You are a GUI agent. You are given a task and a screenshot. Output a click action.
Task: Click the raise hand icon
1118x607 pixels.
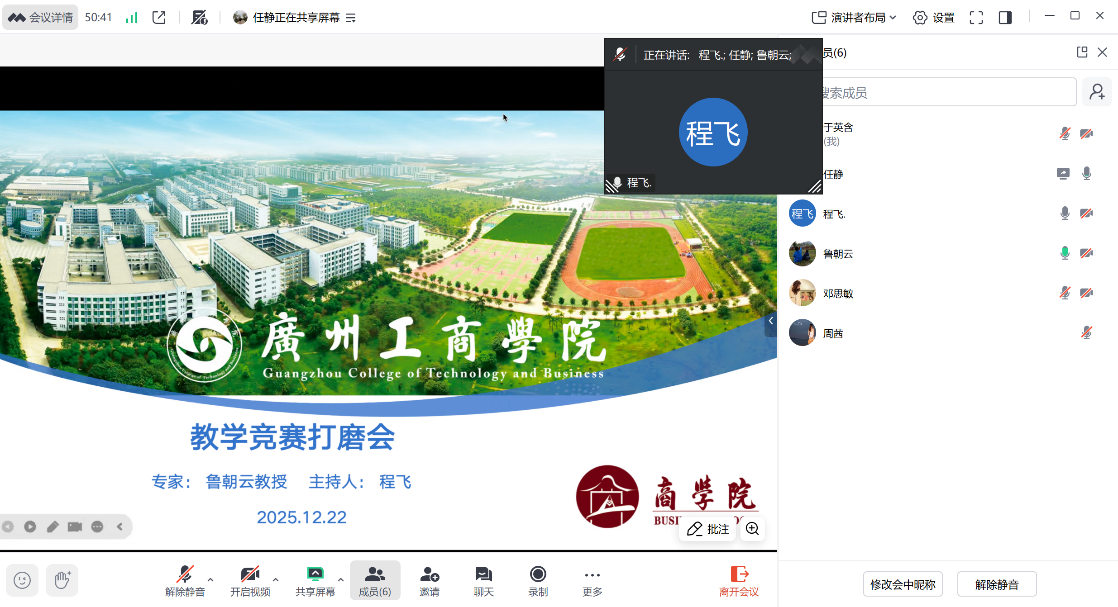pos(62,579)
